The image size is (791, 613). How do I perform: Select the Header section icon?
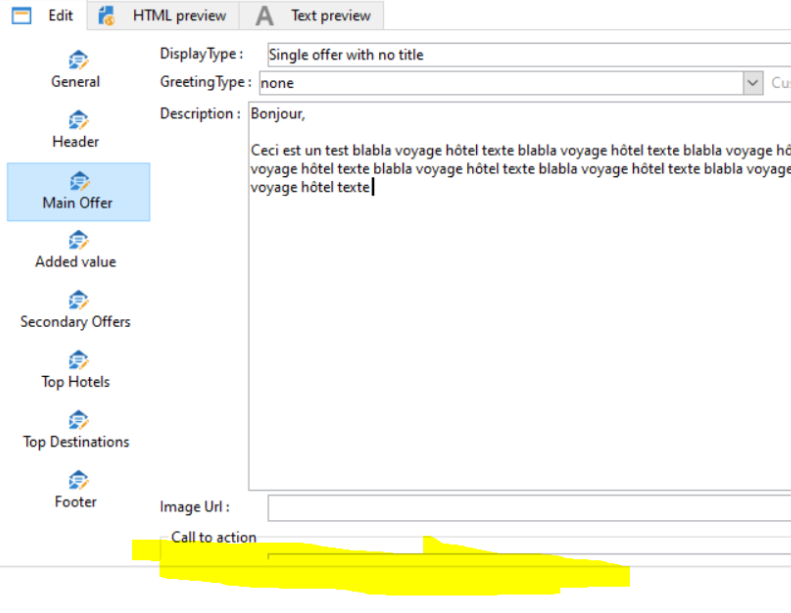[78, 120]
